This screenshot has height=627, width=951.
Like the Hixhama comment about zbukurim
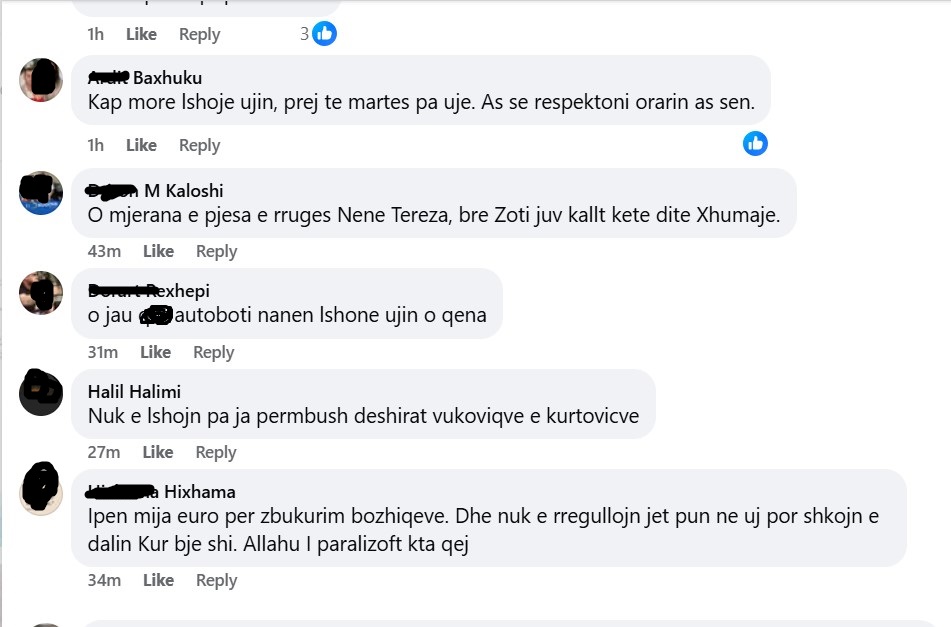coord(158,580)
